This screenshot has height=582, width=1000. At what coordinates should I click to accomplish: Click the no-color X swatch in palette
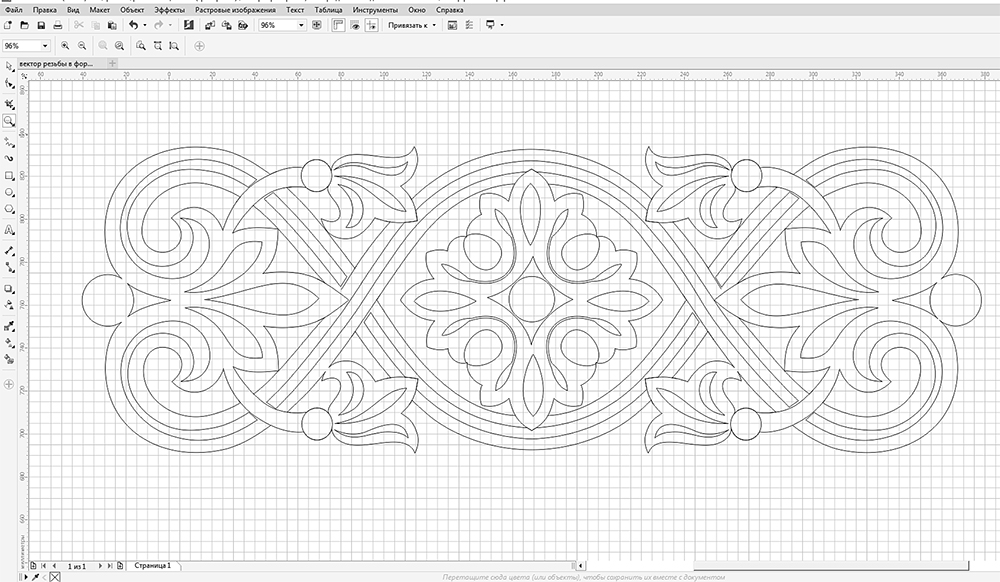[55, 577]
